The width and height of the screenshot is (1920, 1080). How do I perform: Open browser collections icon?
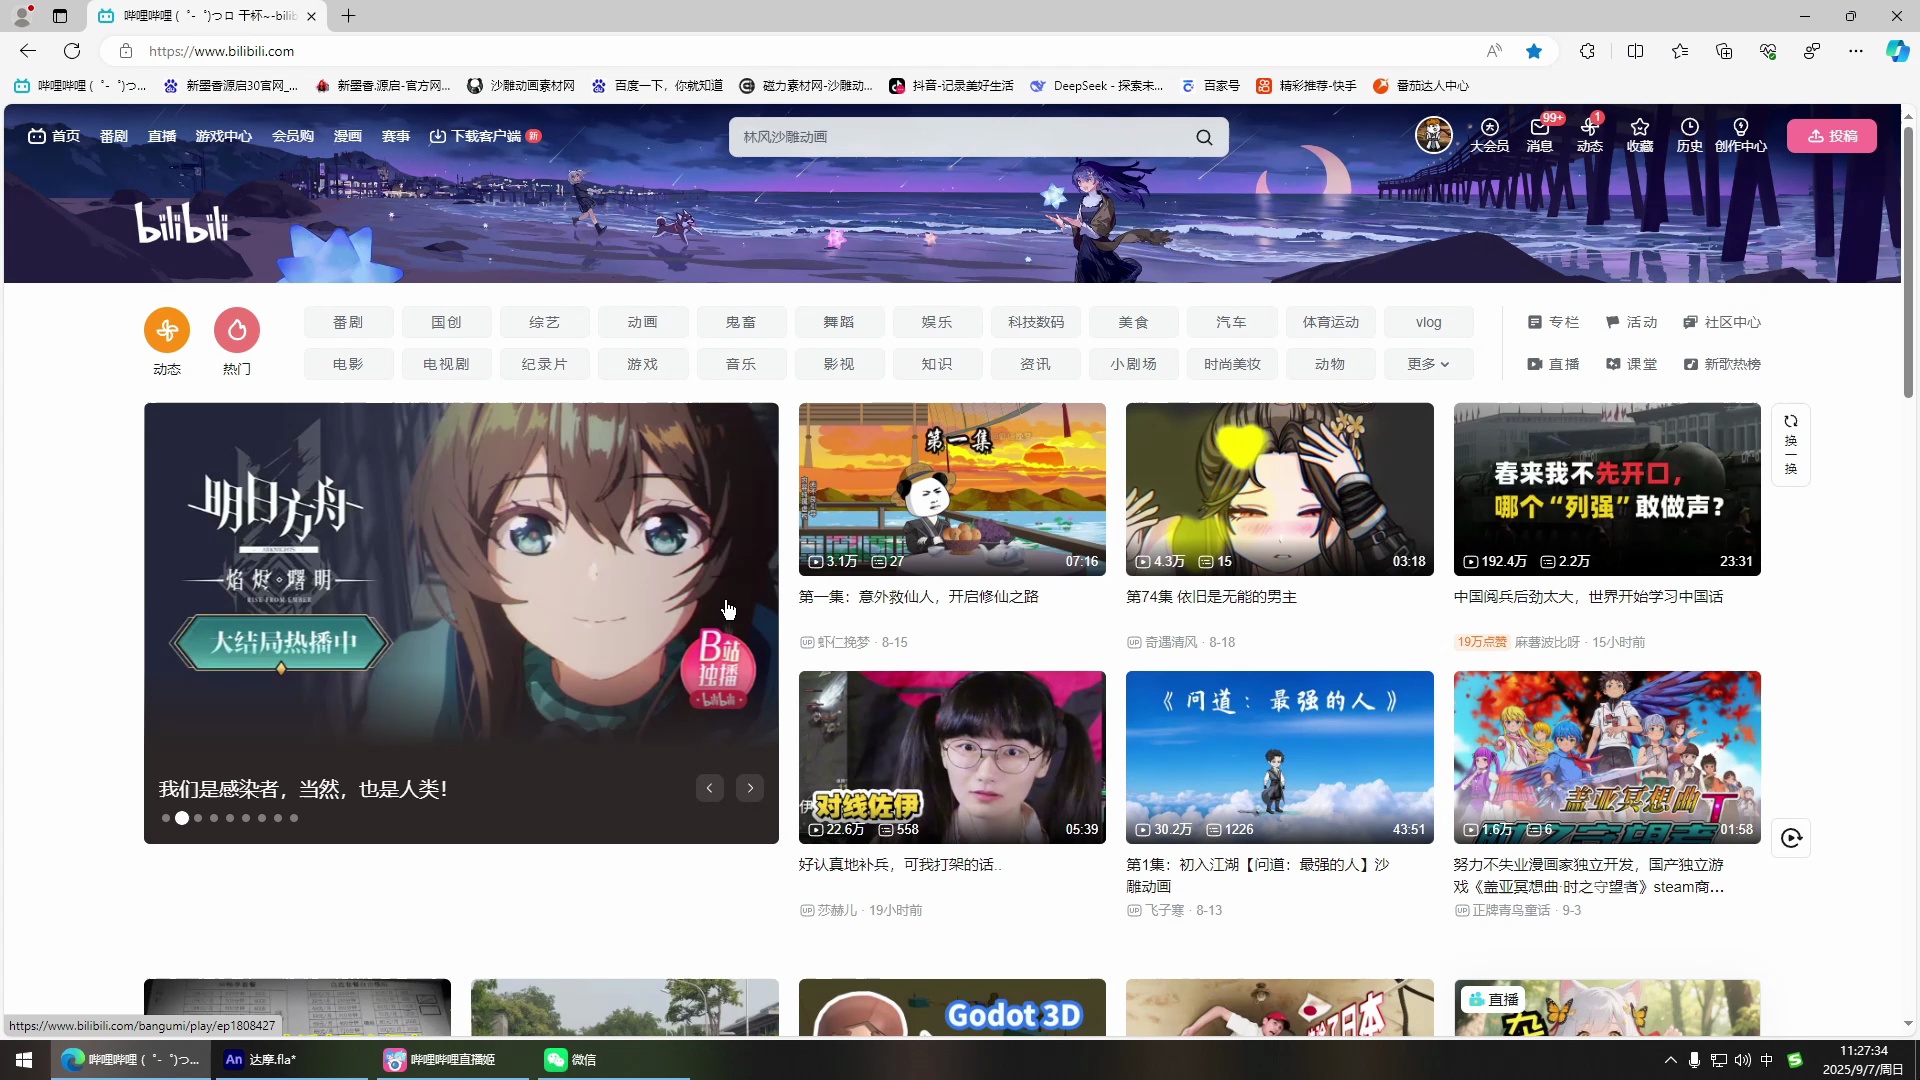pos(1724,51)
